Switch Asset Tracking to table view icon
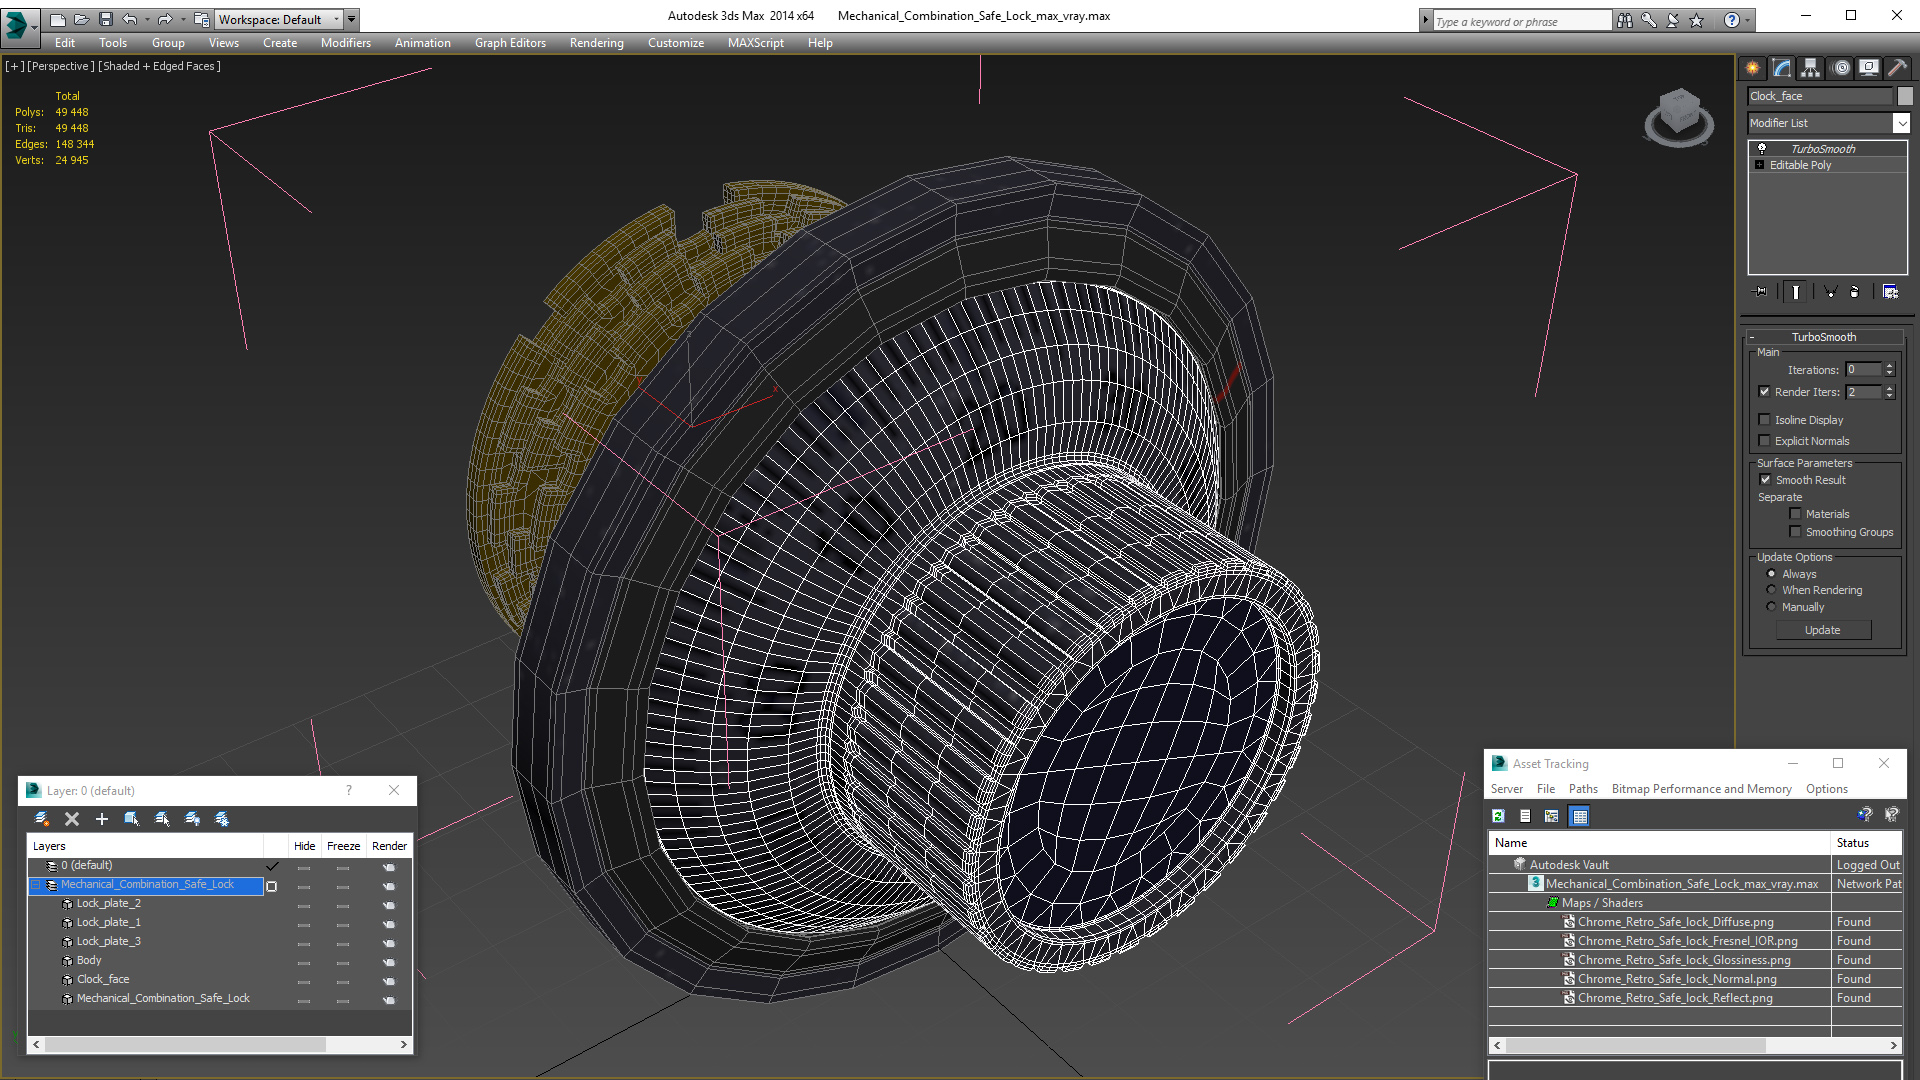Image resolution: width=1920 pixels, height=1080 pixels. coord(1580,816)
